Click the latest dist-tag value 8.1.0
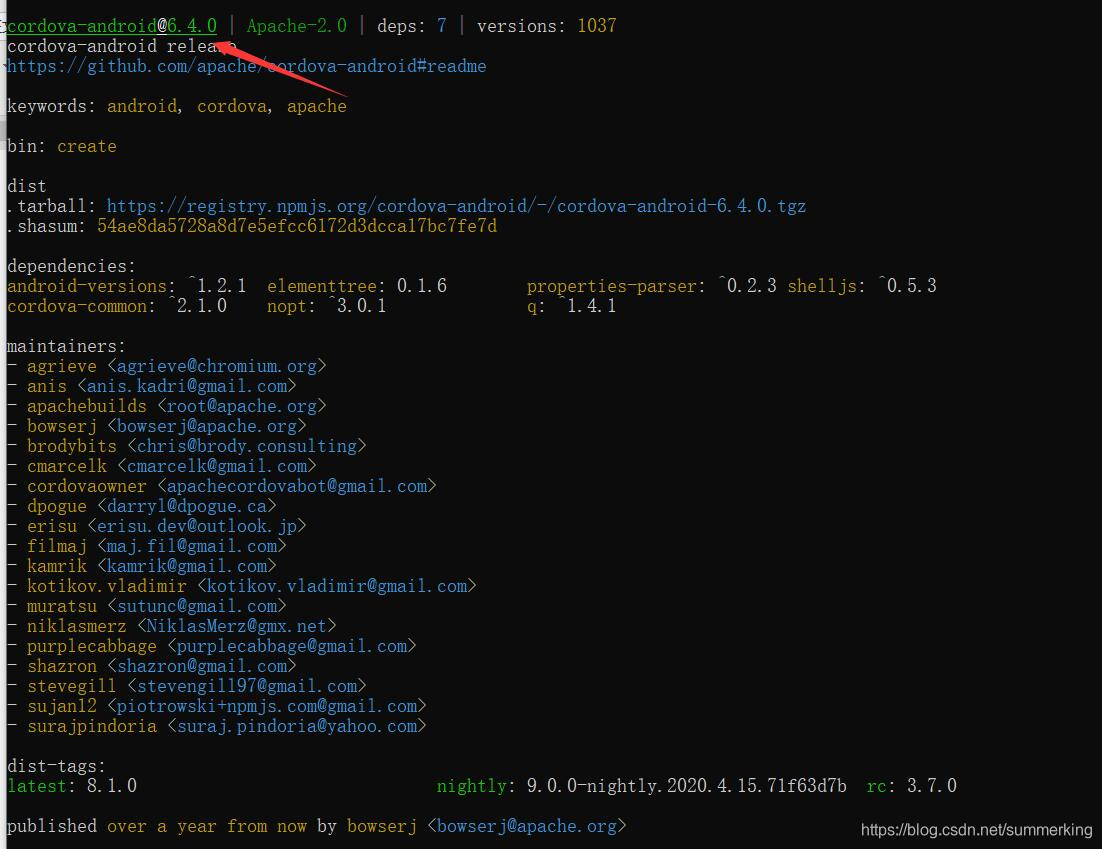 coord(112,786)
